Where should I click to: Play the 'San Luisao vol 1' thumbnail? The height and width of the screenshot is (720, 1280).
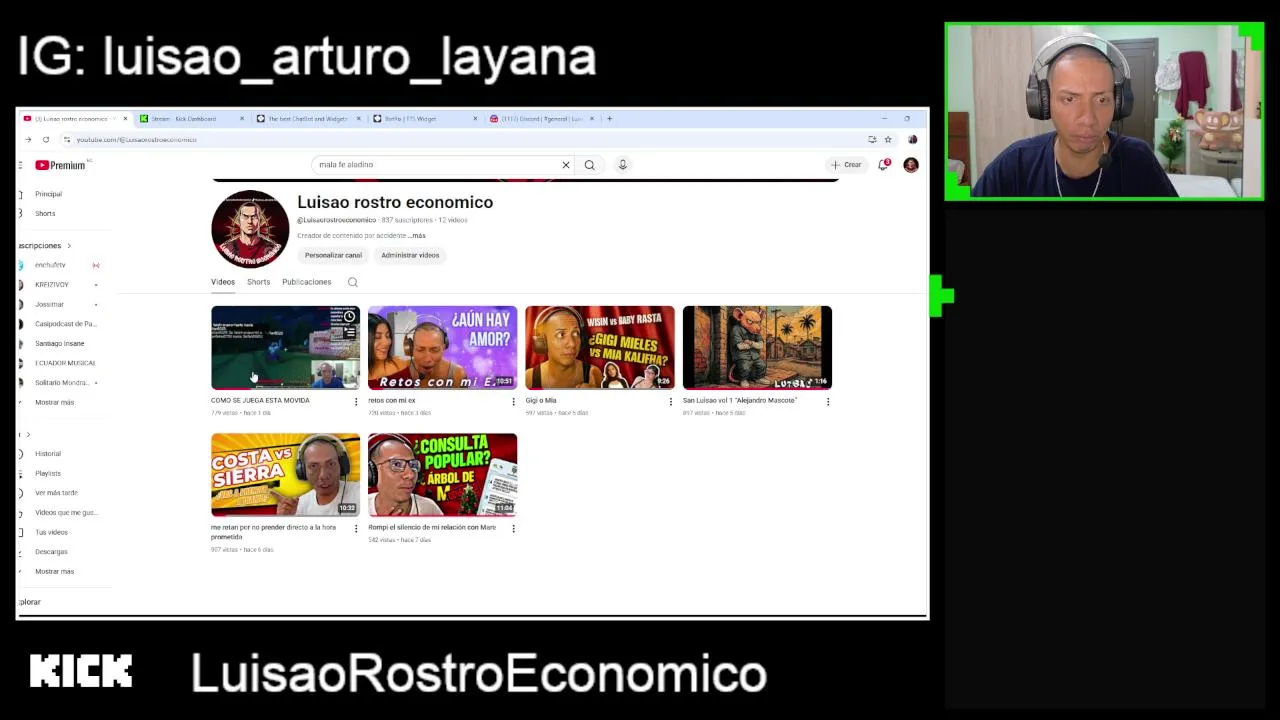pos(757,347)
